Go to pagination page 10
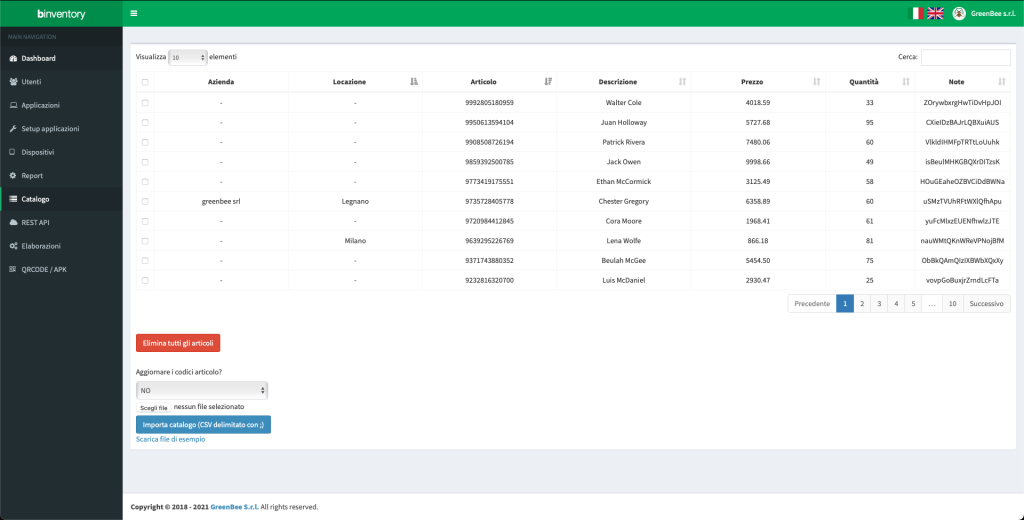Screen dimensions: 1024x520 click(953, 304)
